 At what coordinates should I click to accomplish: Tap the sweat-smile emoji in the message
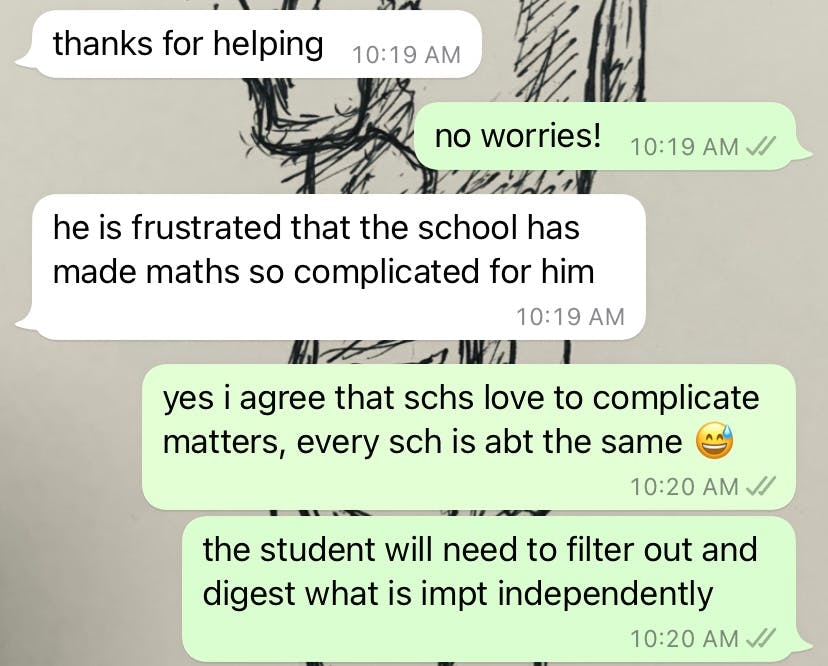point(714,441)
